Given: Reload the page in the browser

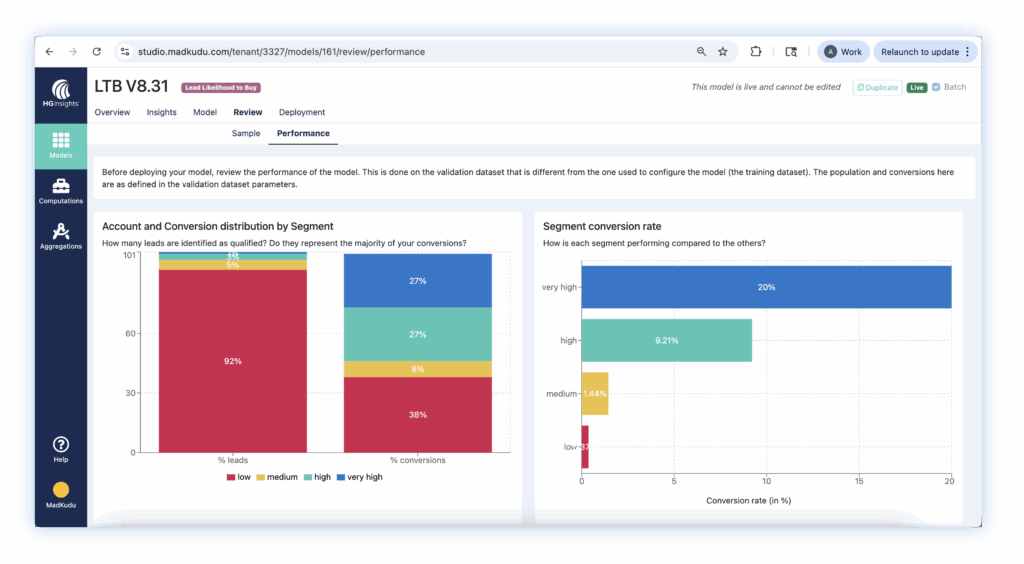Looking at the screenshot, I should (97, 52).
